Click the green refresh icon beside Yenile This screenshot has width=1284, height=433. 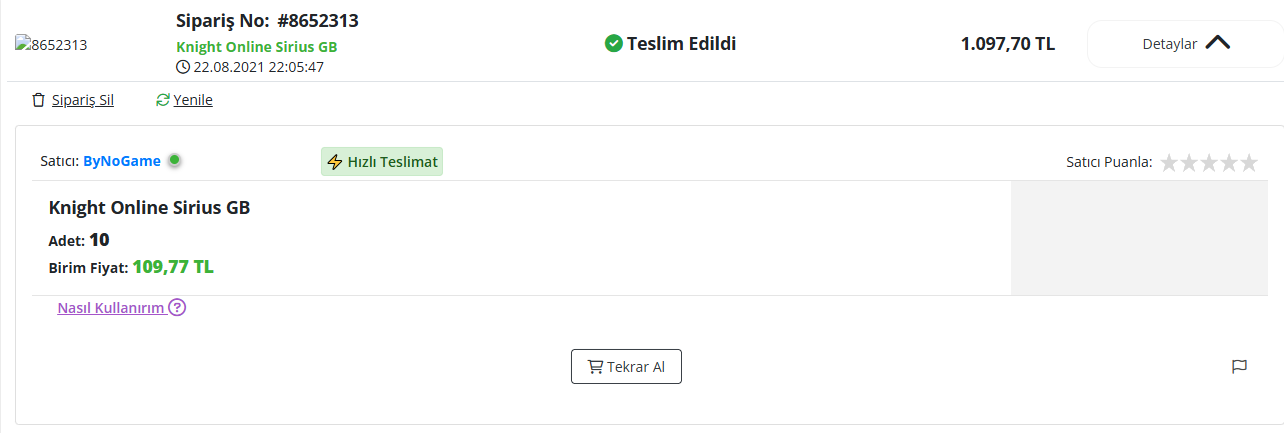(x=163, y=100)
